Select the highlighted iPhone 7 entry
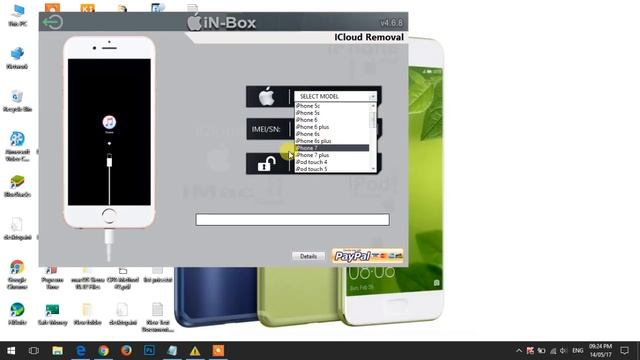 coord(332,148)
